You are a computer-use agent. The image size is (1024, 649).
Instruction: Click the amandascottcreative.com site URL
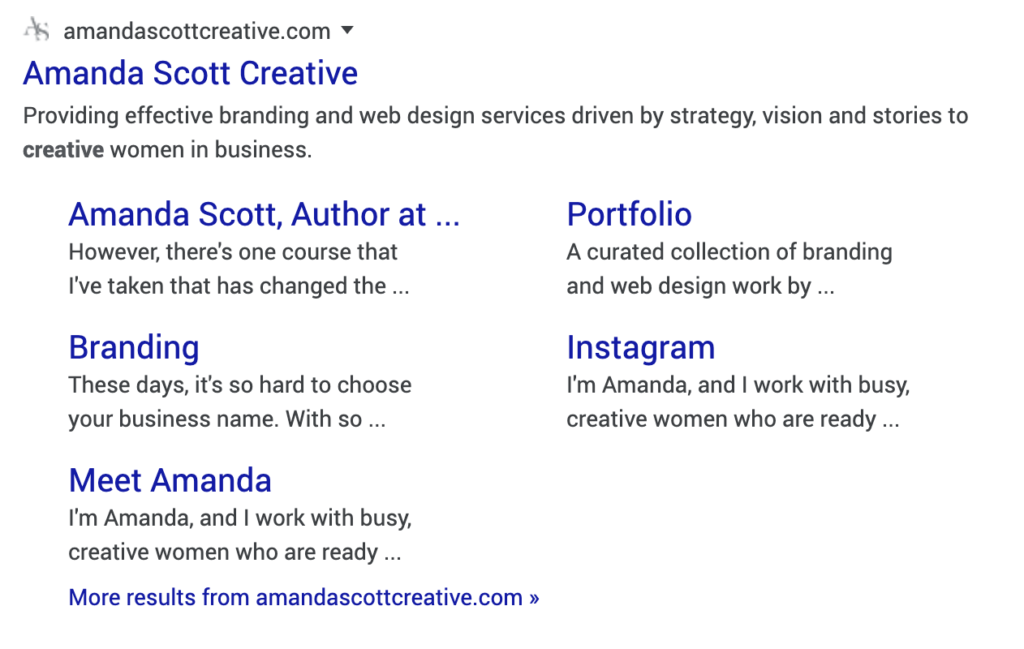[x=196, y=31]
